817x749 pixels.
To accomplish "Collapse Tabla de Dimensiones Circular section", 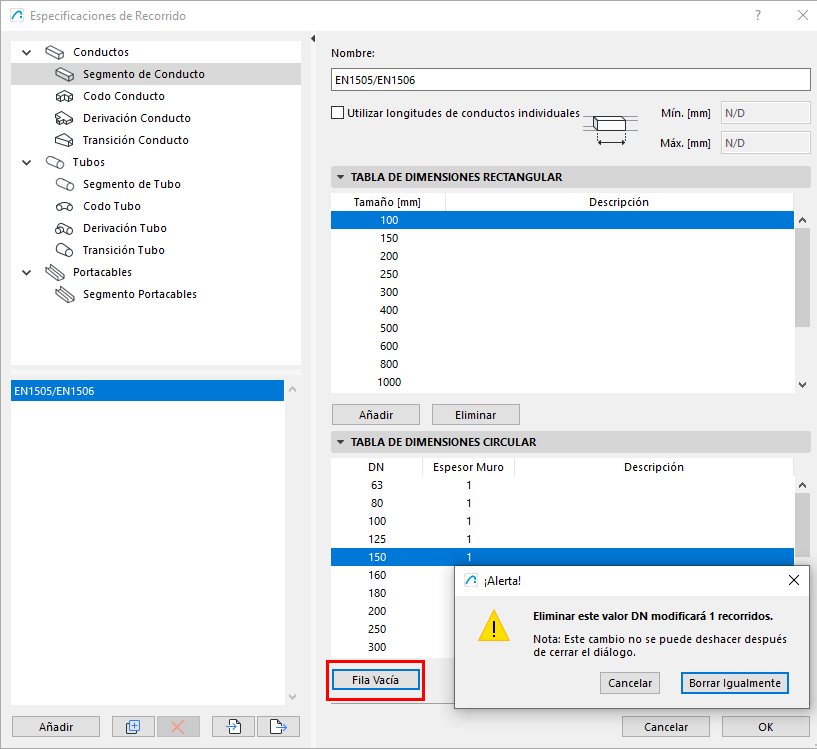I will click(x=340, y=442).
